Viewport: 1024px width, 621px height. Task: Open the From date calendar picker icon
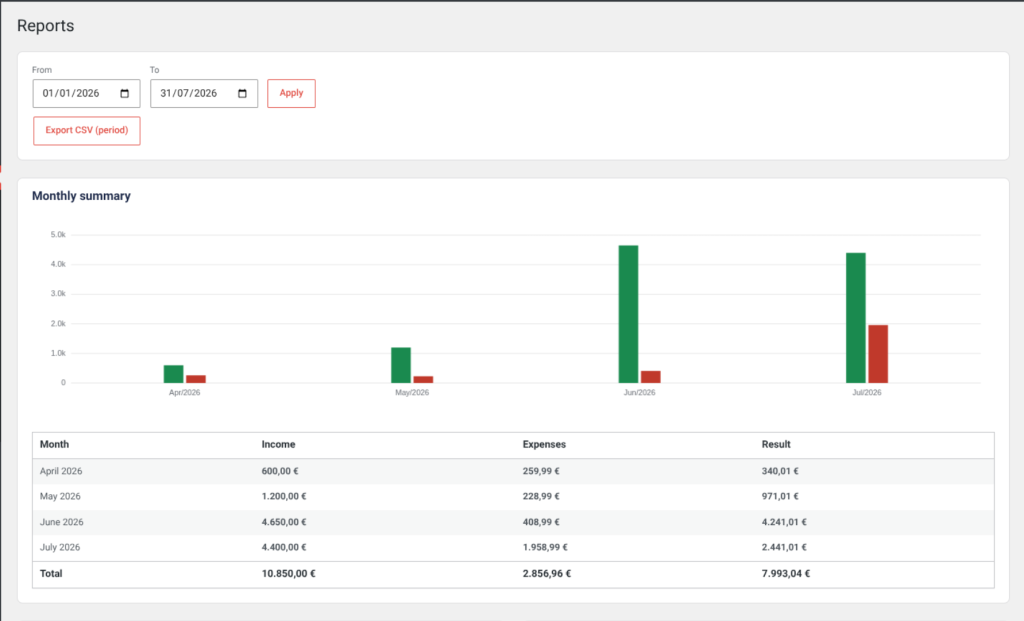[125, 93]
